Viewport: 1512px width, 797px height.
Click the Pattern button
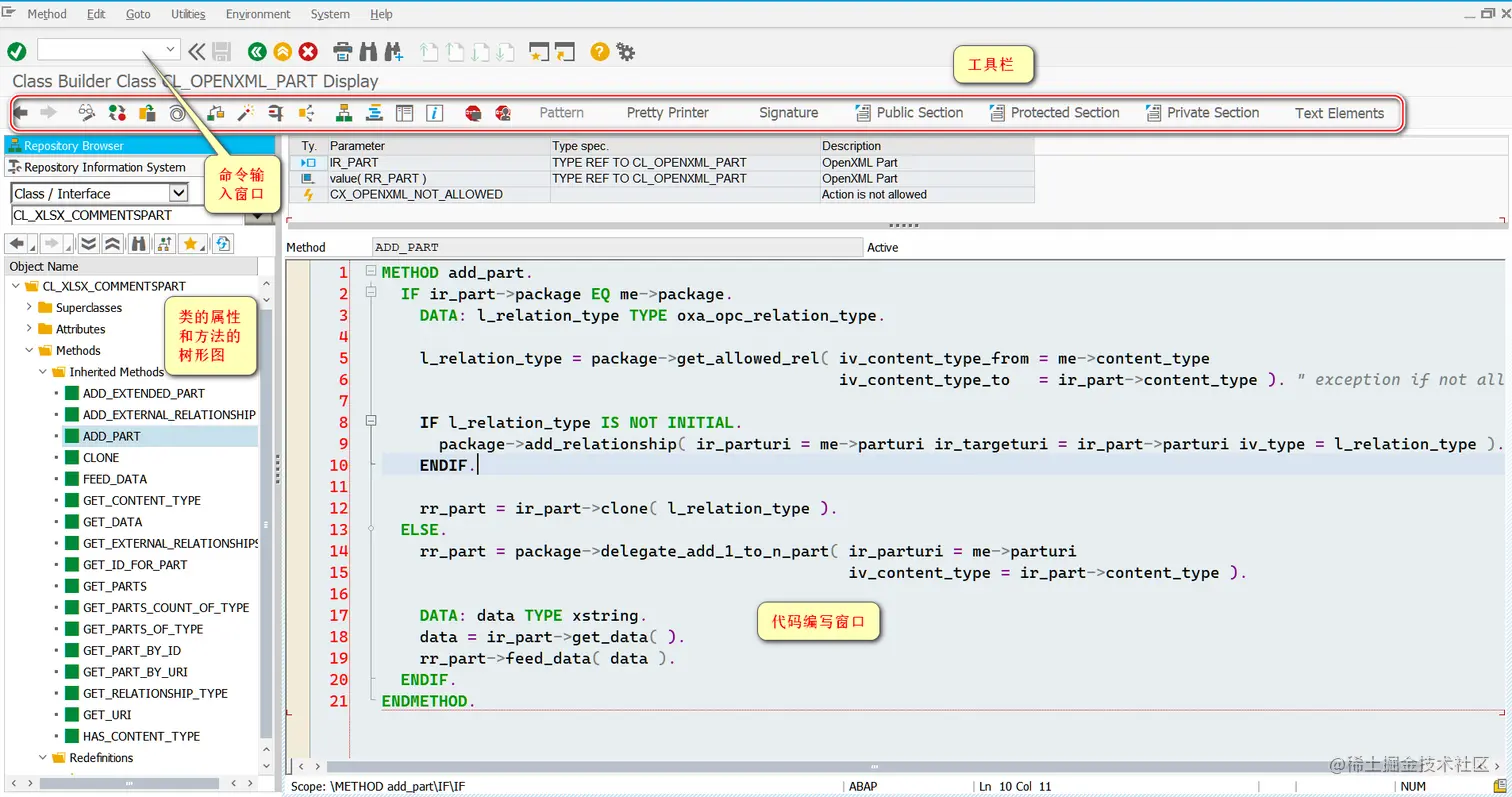coord(562,113)
